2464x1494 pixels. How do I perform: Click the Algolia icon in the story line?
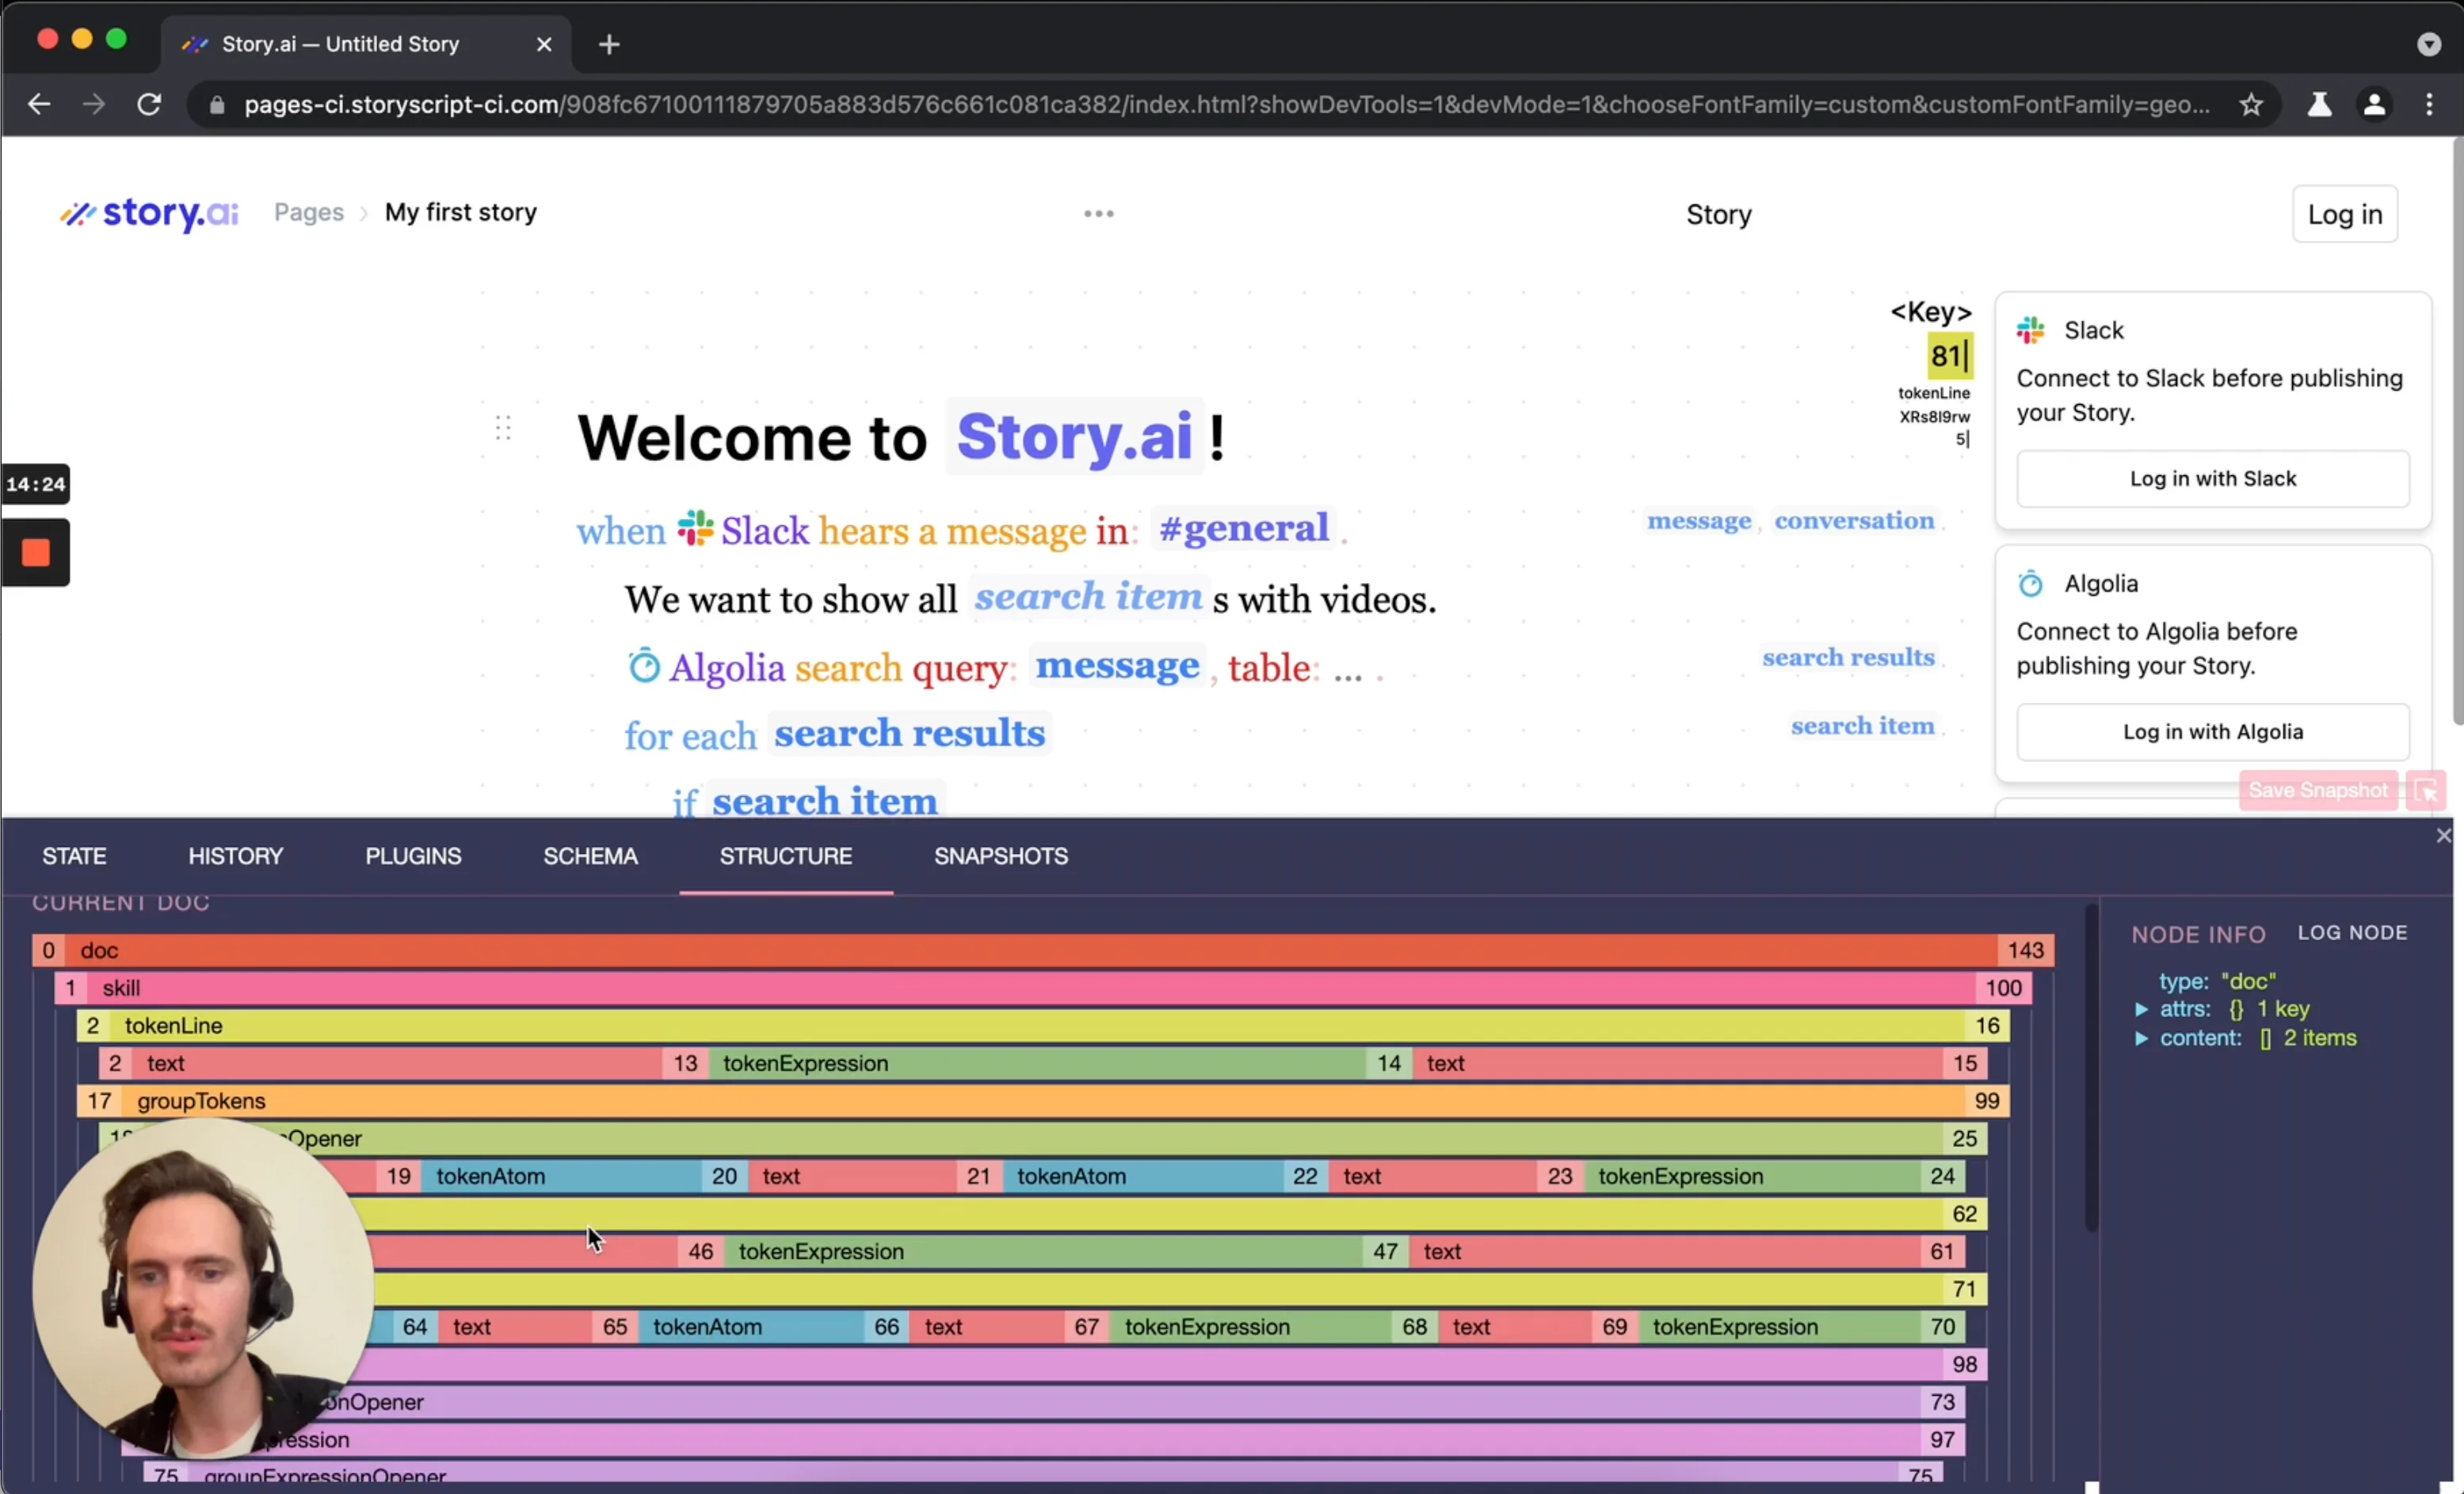pyautogui.click(x=644, y=665)
